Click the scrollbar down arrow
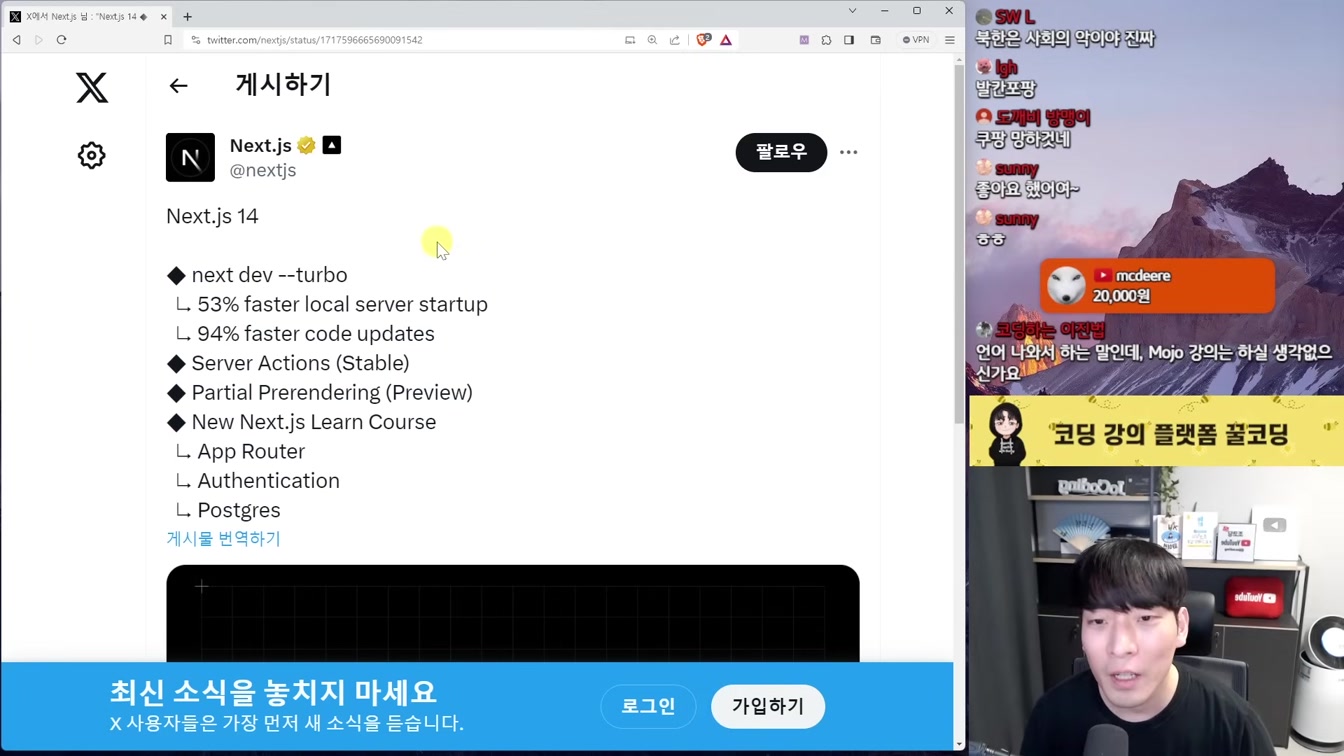 tap(959, 743)
